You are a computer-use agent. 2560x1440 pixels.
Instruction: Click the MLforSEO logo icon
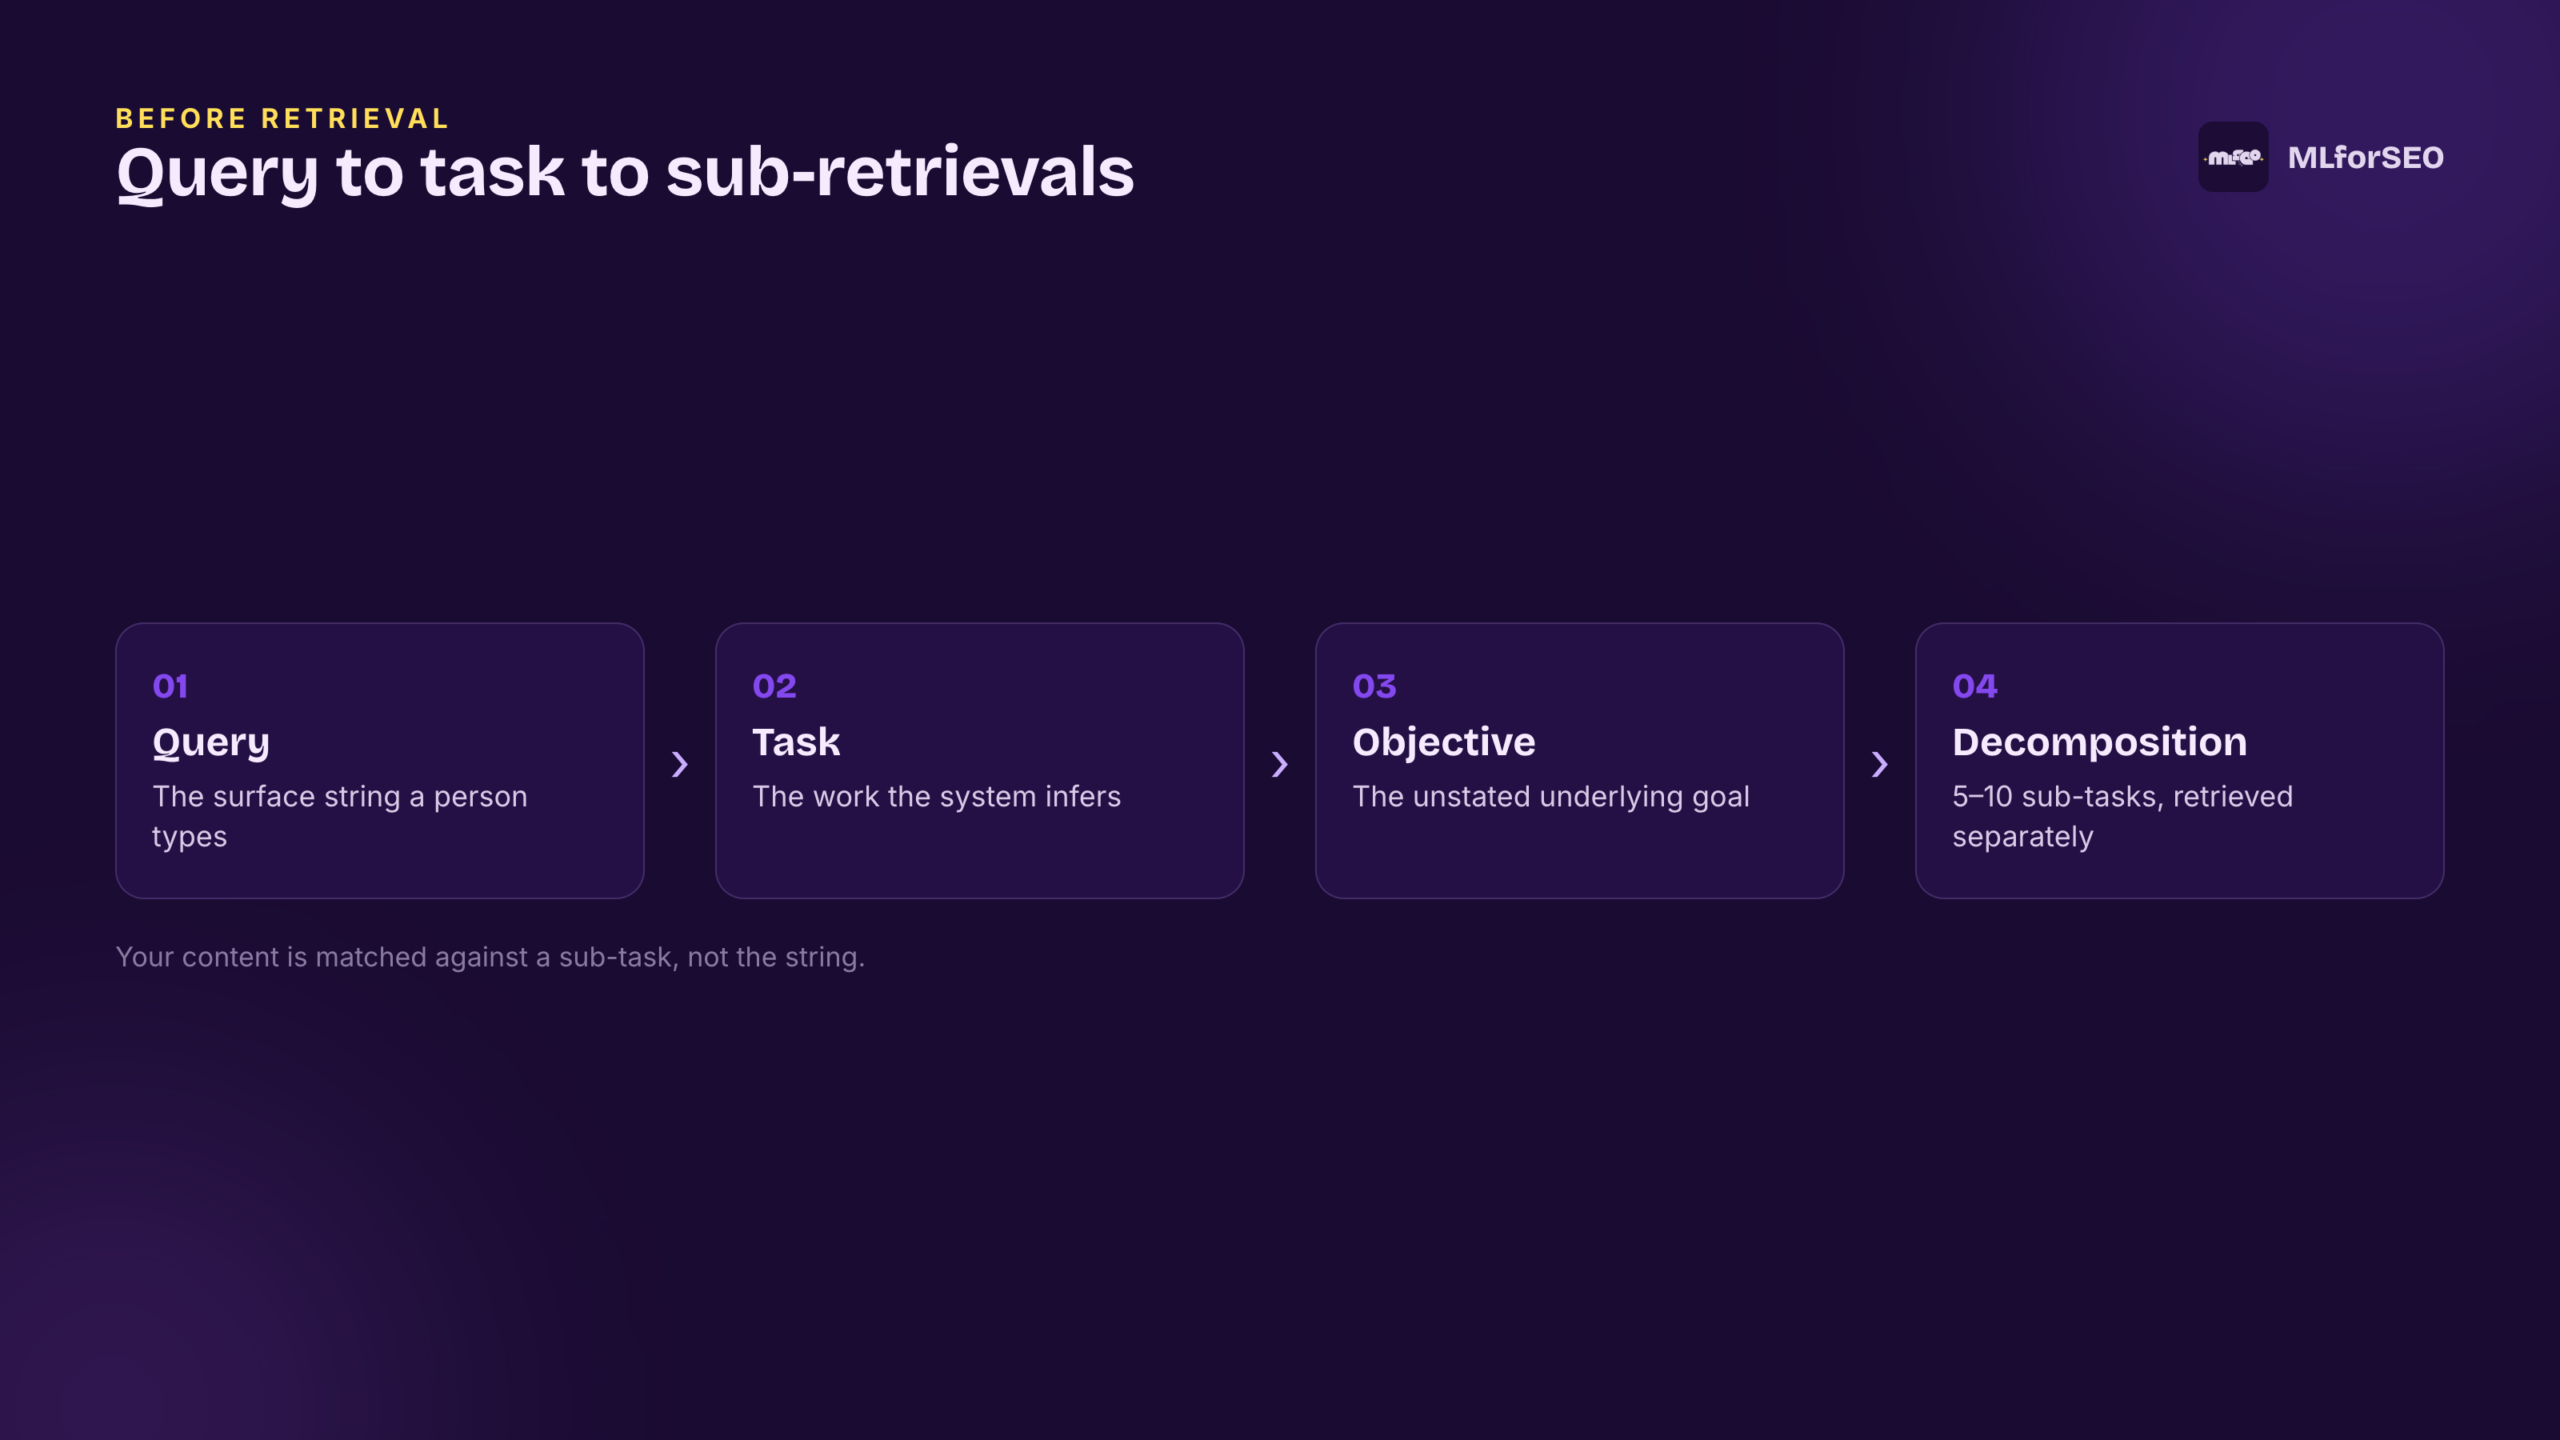pyautogui.click(x=2233, y=157)
